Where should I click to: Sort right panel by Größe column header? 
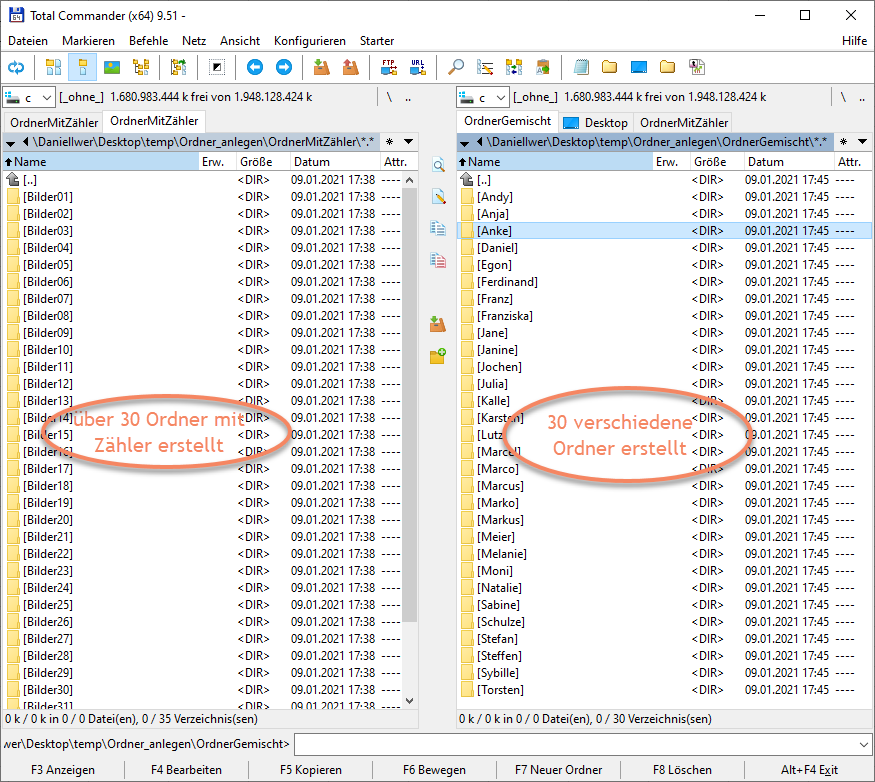pyautogui.click(x=716, y=162)
